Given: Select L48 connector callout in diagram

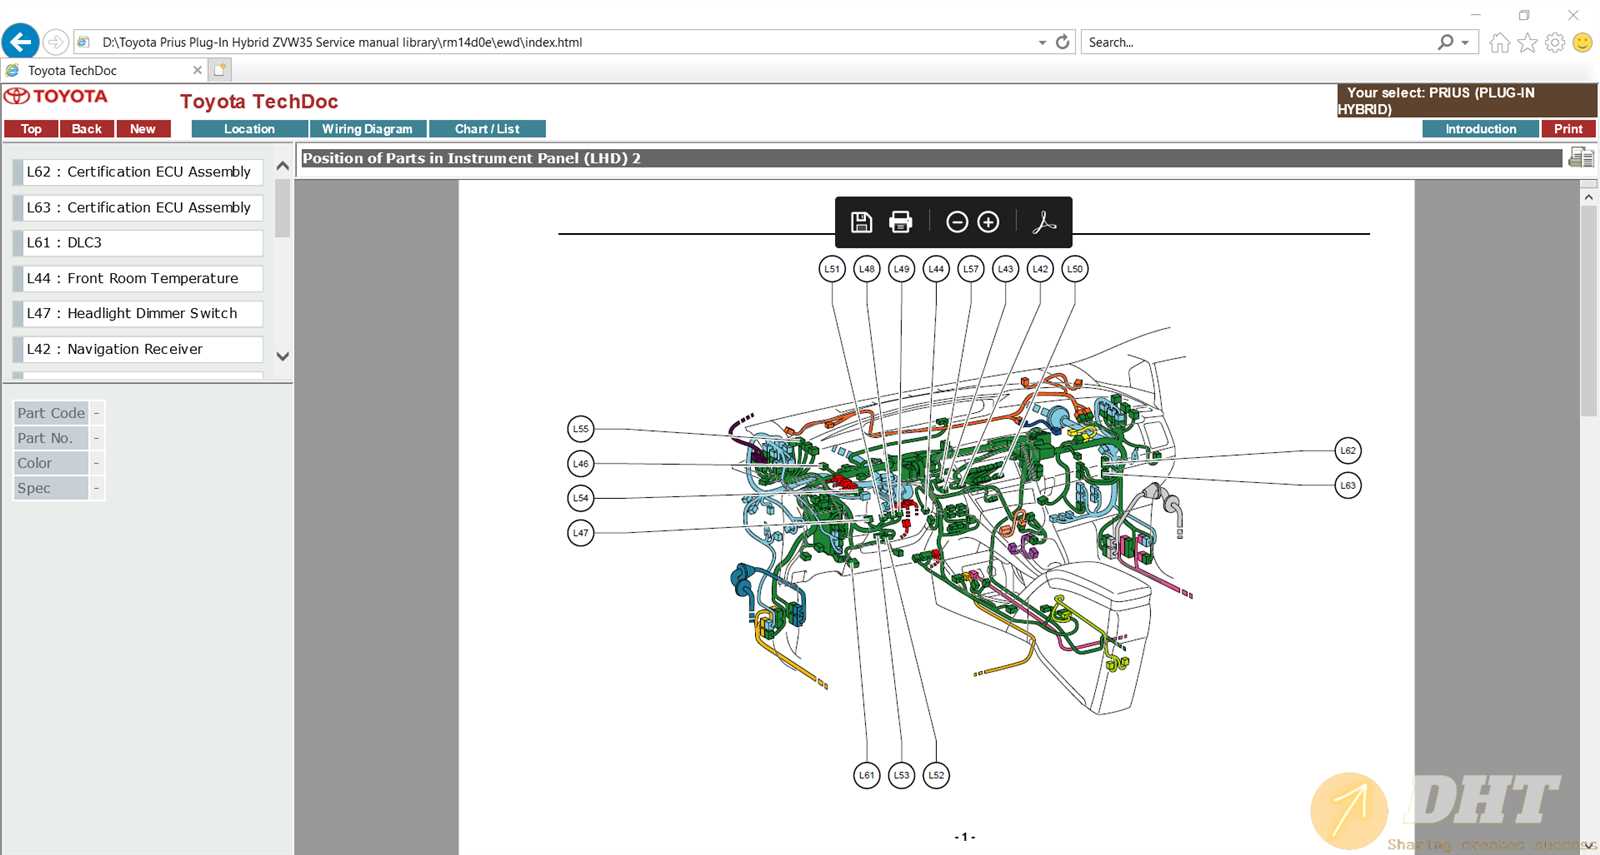Looking at the screenshot, I should coord(867,269).
